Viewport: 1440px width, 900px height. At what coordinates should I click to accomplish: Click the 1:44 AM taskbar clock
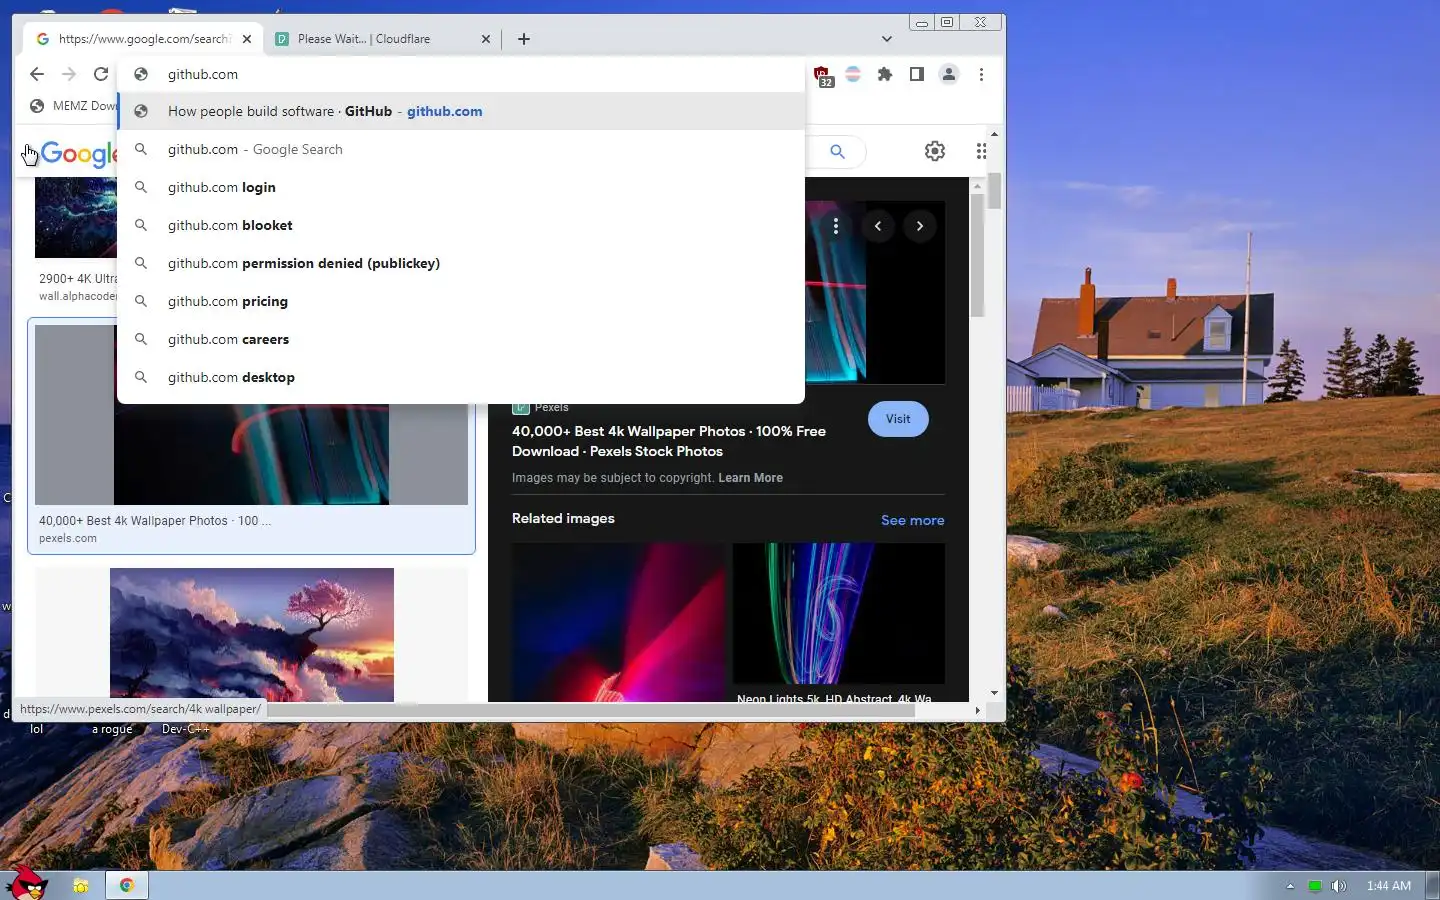(x=1389, y=886)
